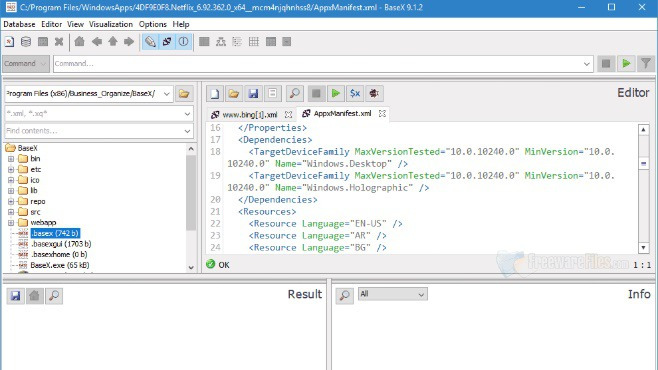
Task: Select the AppxManifest.xml tab
Action: click(x=342, y=113)
